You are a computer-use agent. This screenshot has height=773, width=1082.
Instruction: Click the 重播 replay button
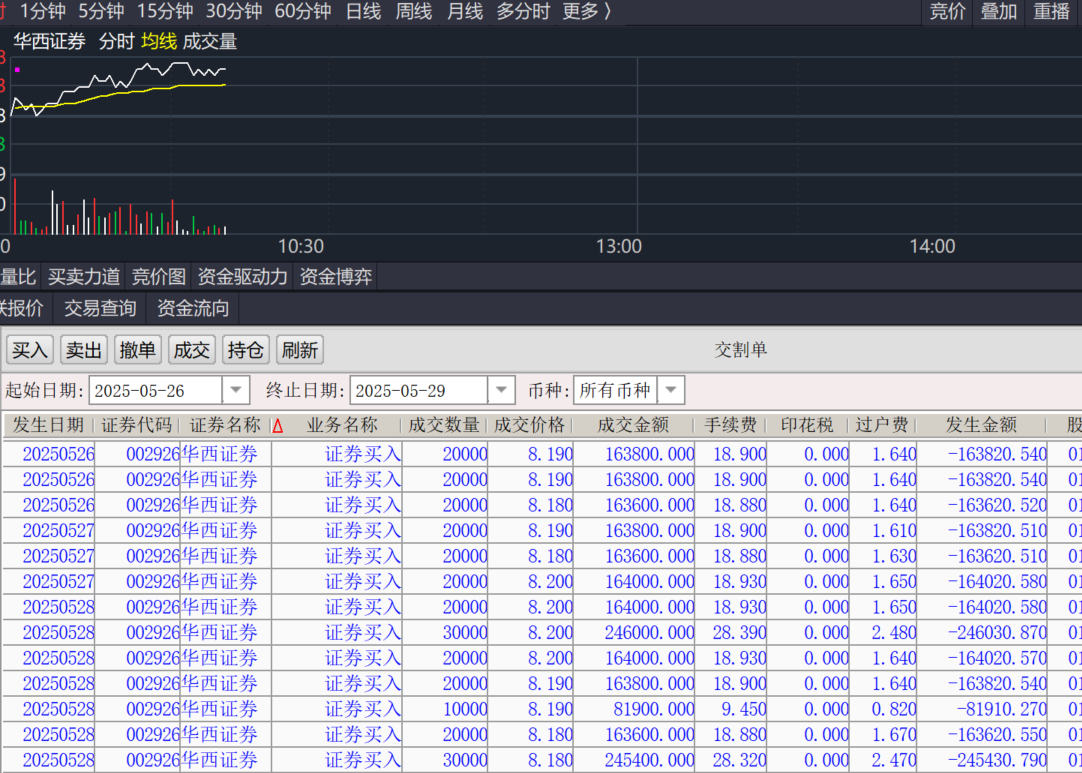click(x=1051, y=11)
